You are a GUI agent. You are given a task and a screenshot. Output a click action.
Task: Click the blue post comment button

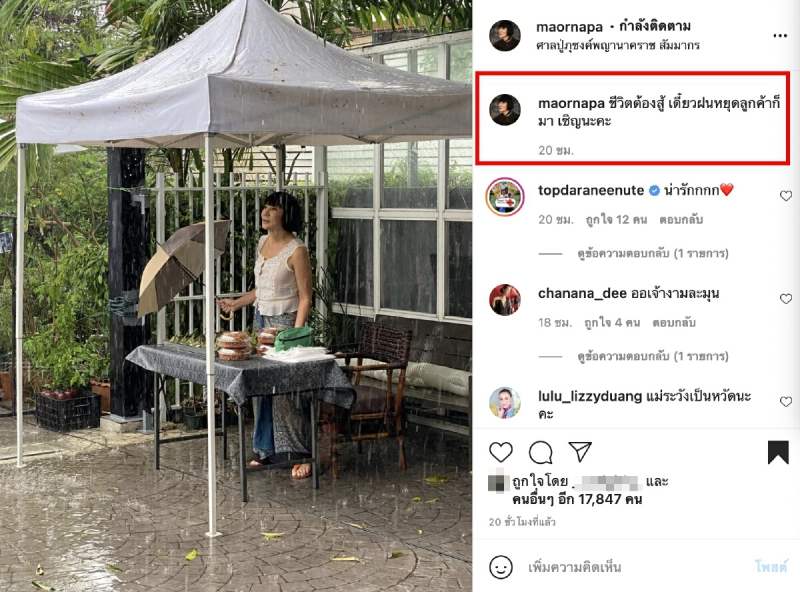771,566
